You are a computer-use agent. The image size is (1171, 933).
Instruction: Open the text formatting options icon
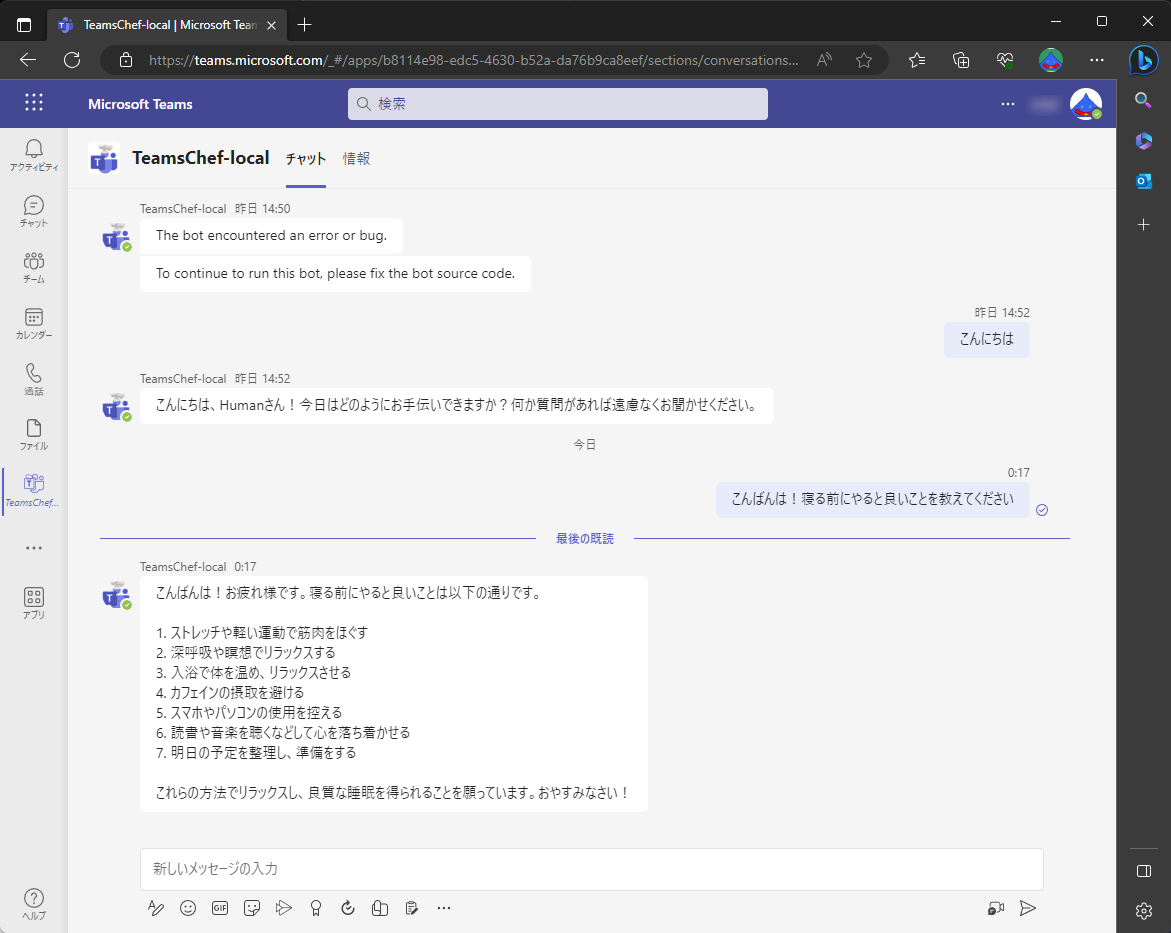coord(156,908)
